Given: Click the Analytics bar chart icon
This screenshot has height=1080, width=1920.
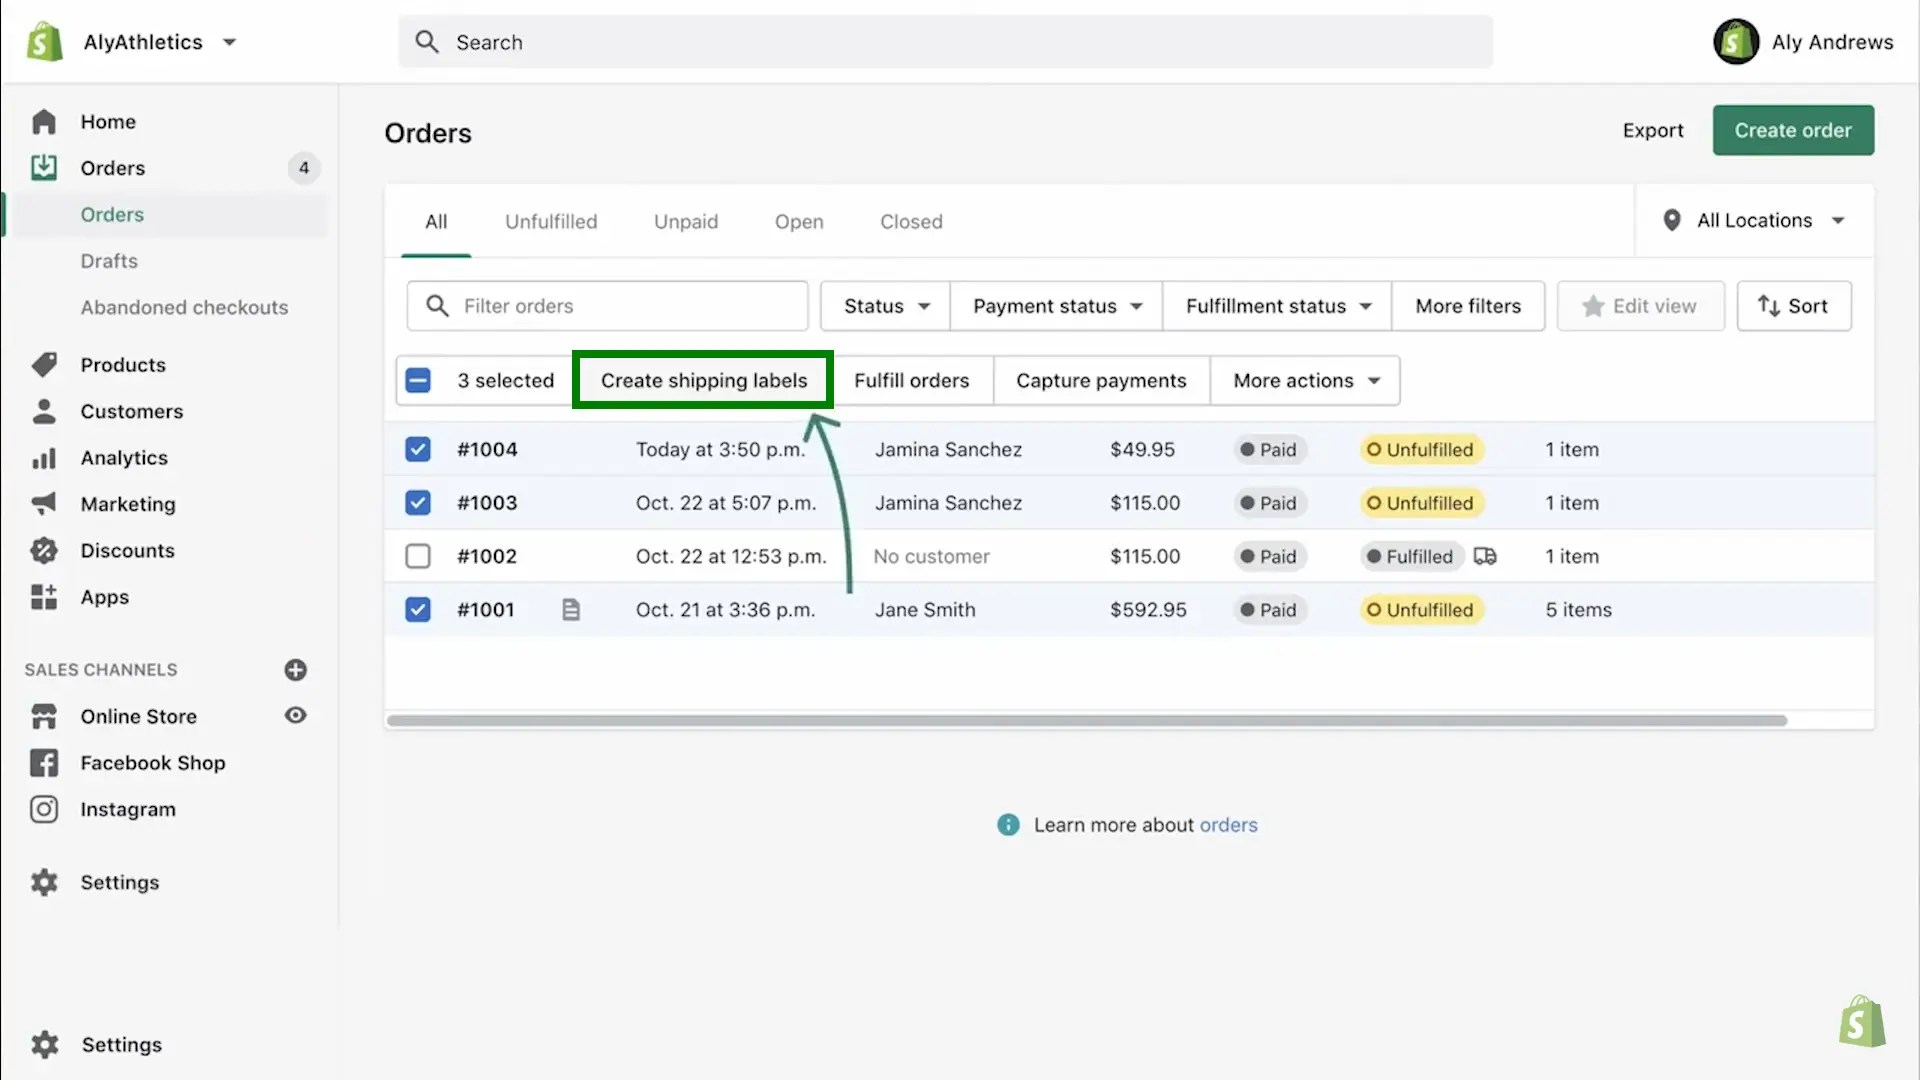Looking at the screenshot, I should pos(44,458).
